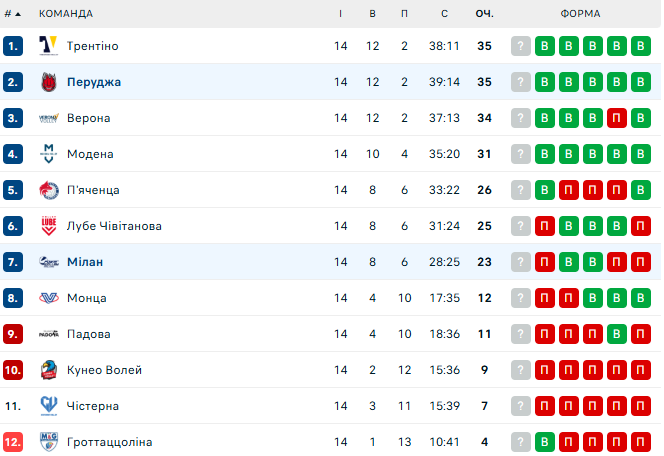Click the Lube Чівітанова team logo
664x456 pixels.
click(48, 226)
